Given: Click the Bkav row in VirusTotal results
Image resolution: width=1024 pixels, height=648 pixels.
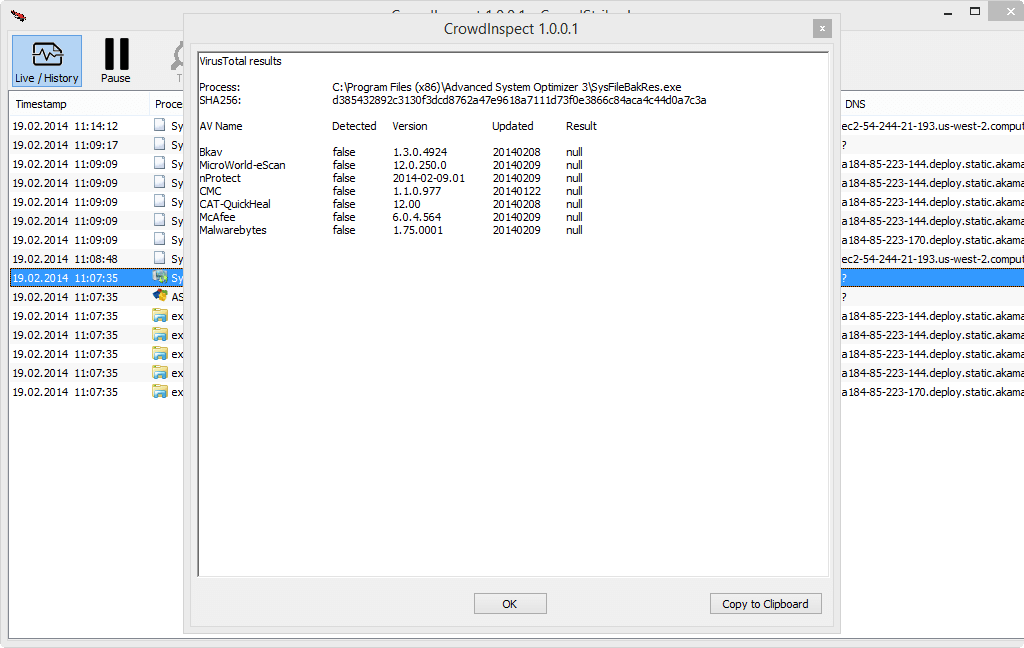Looking at the screenshot, I should click(x=391, y=152).
